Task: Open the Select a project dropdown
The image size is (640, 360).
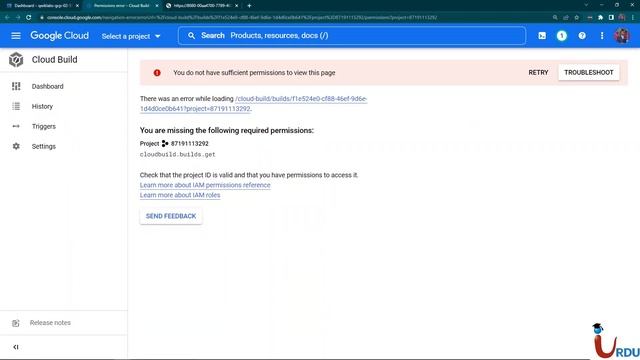Action: tap(131, 36)
